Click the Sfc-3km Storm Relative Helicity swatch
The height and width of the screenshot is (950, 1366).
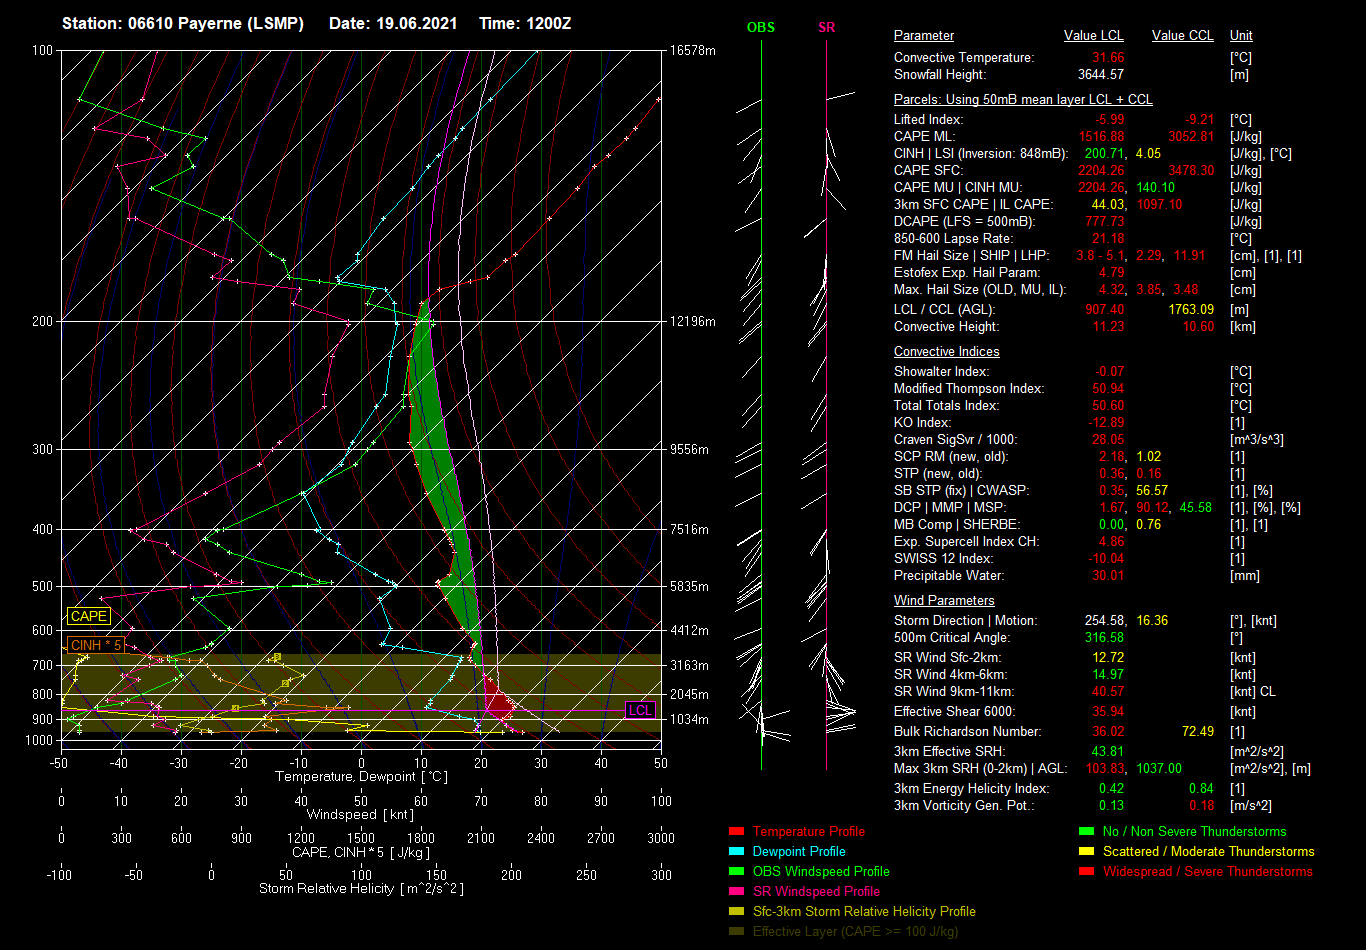point(736,912)
